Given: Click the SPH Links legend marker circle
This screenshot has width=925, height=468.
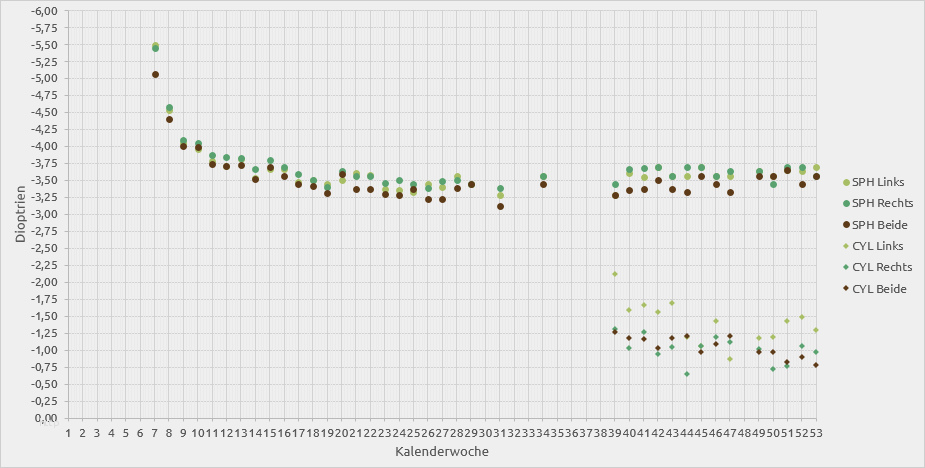Looking at the screenshot, I should pyautogui.click(x=847, y=182).
